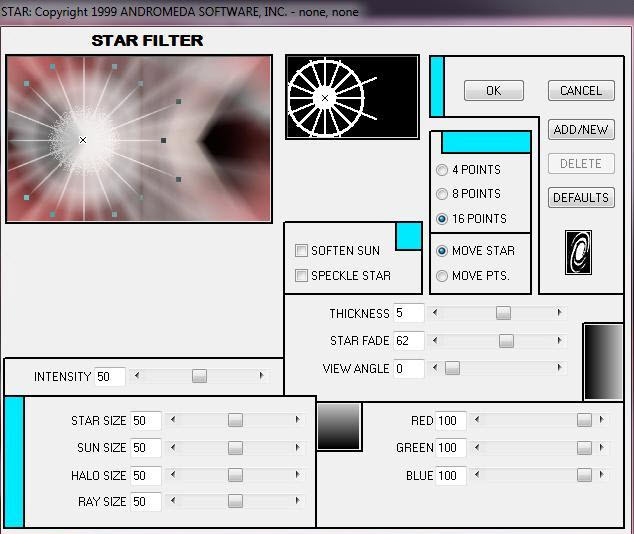Confirm with the OK button
Screen dimensions: 634x534
click(x=494, y=91)
